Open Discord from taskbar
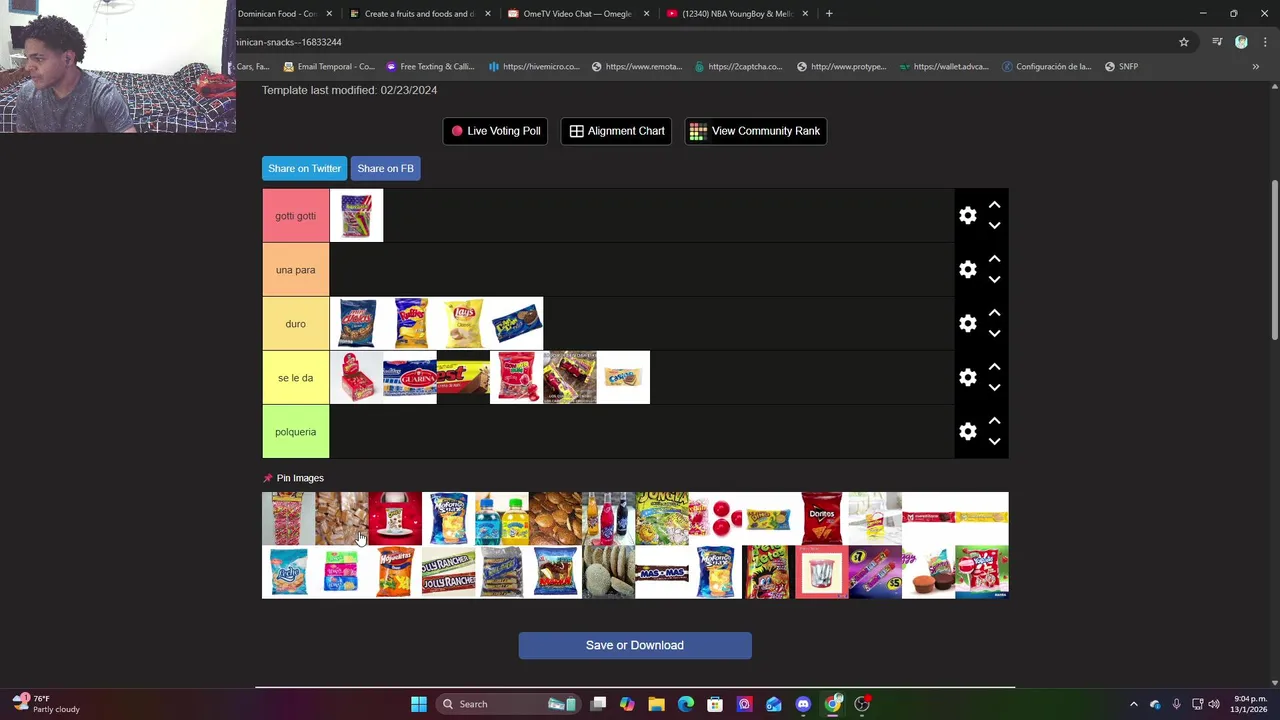Viewport: 1280px width, 720px height. click(803, 704)
